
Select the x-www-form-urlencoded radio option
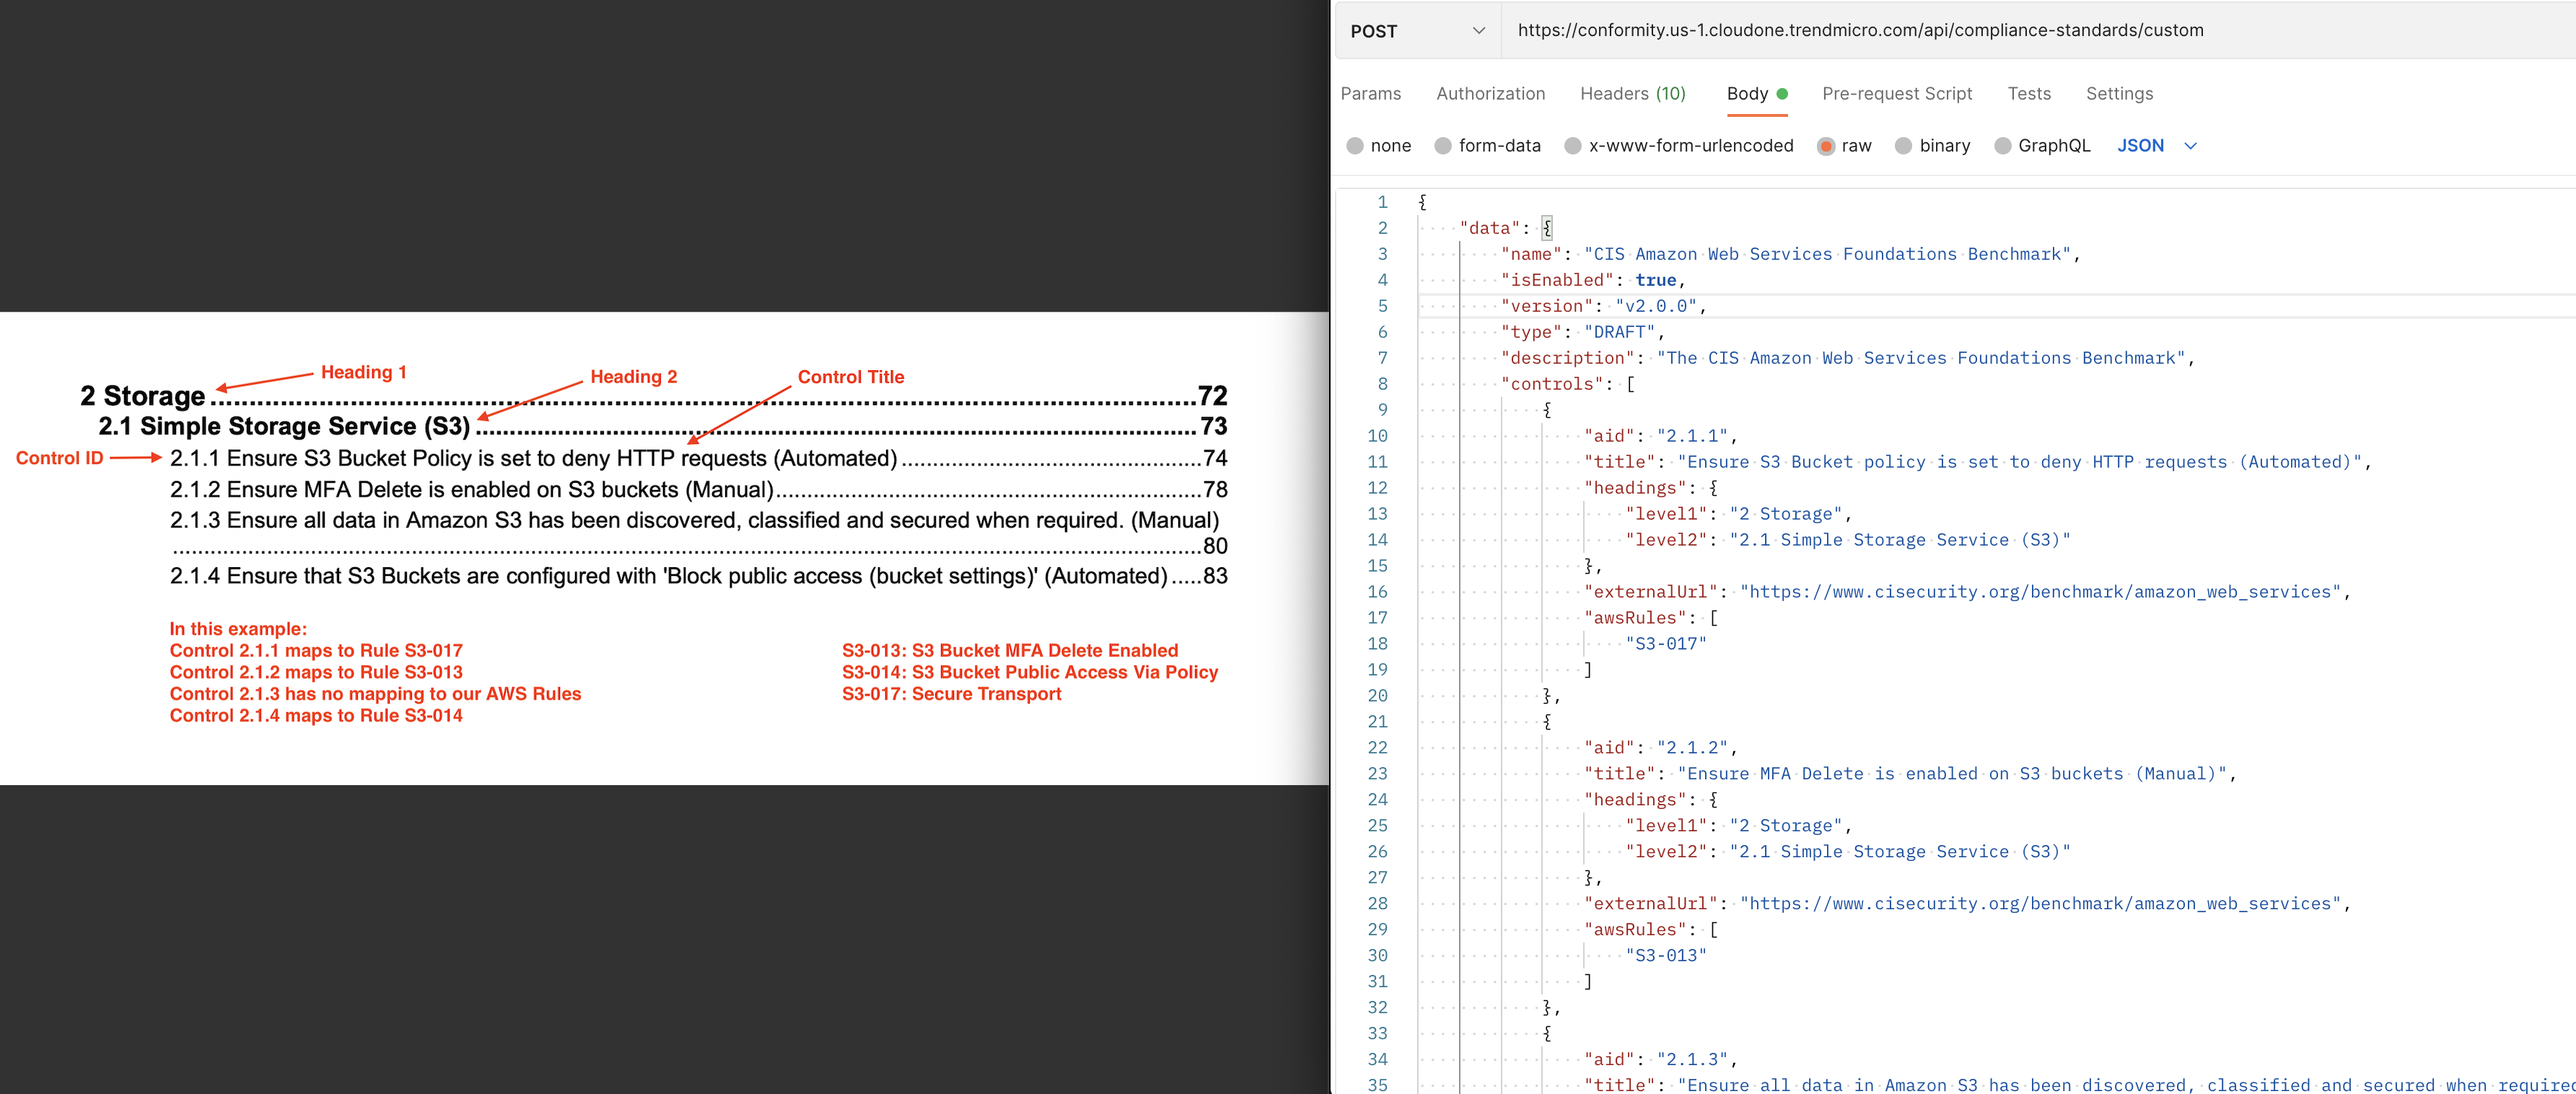[x=1573, y=146]
